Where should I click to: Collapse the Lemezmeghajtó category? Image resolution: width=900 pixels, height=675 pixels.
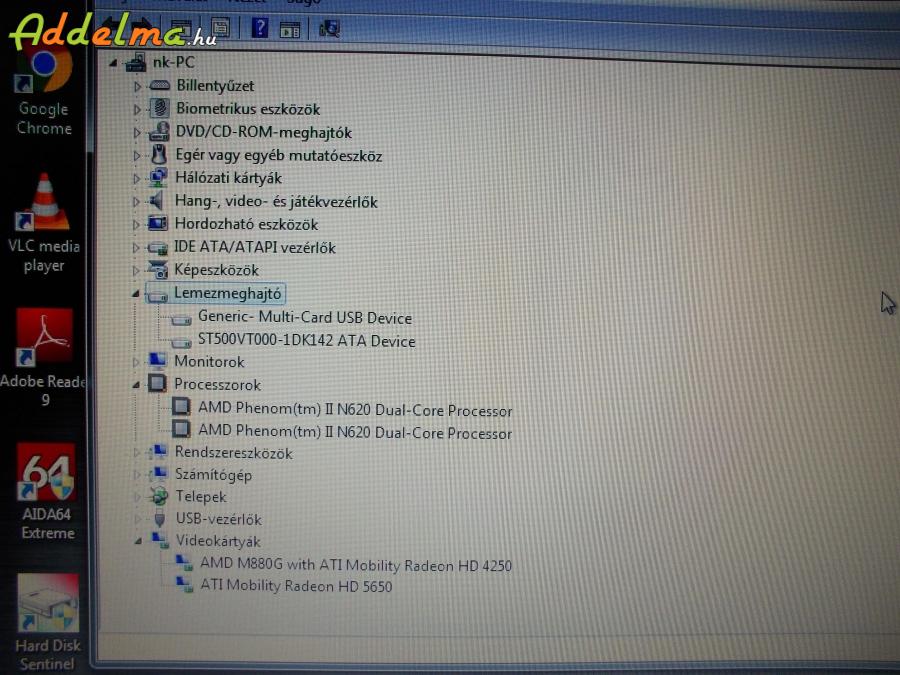point(136,294)
